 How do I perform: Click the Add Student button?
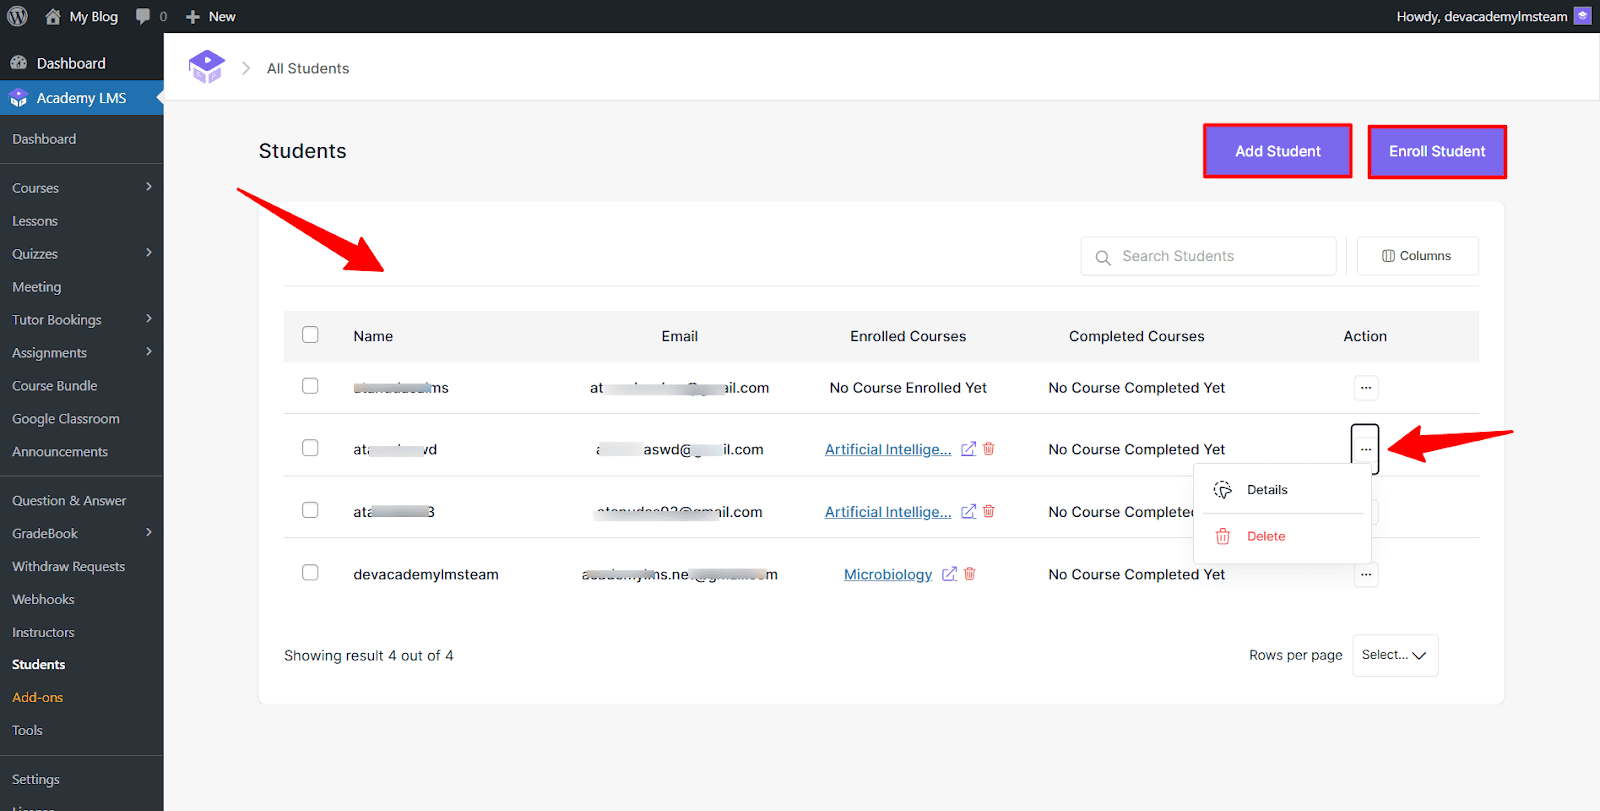pos(1277,151)
